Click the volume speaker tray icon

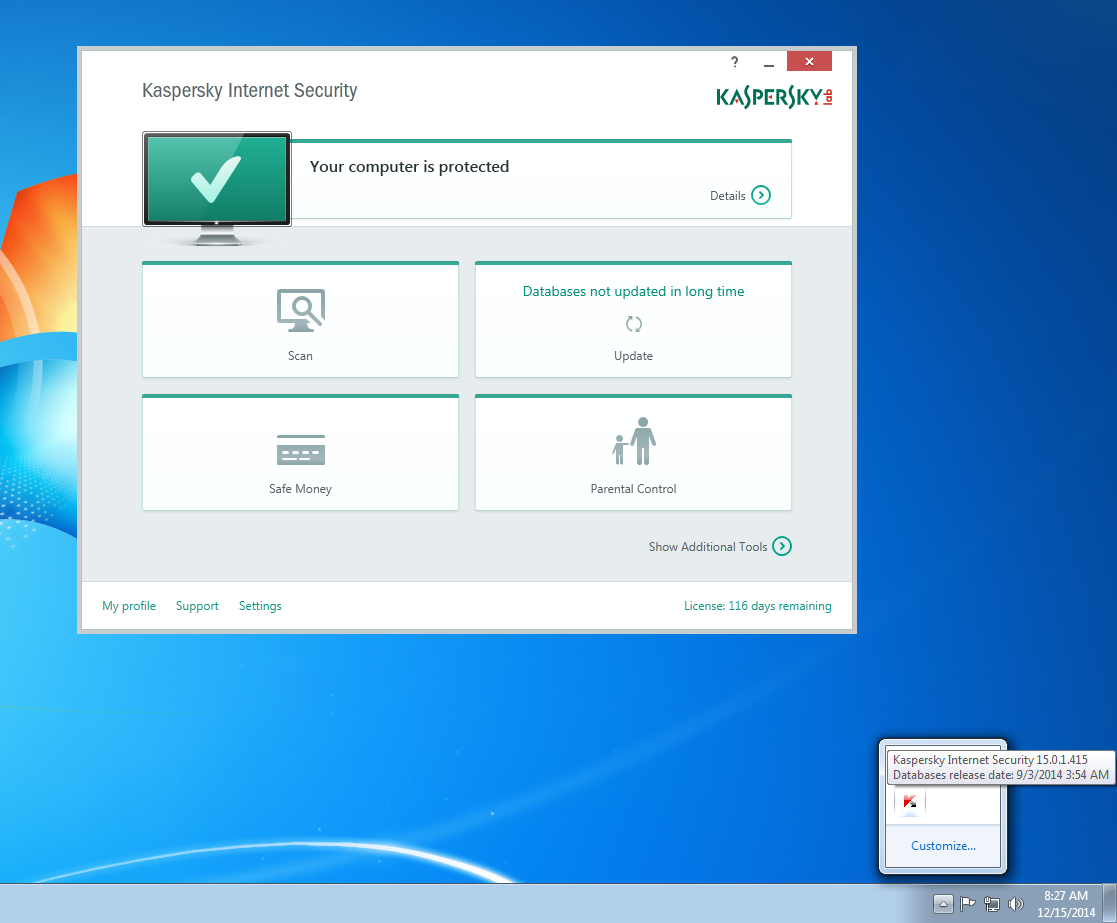pyautogui.click(x=1016, y=904)
